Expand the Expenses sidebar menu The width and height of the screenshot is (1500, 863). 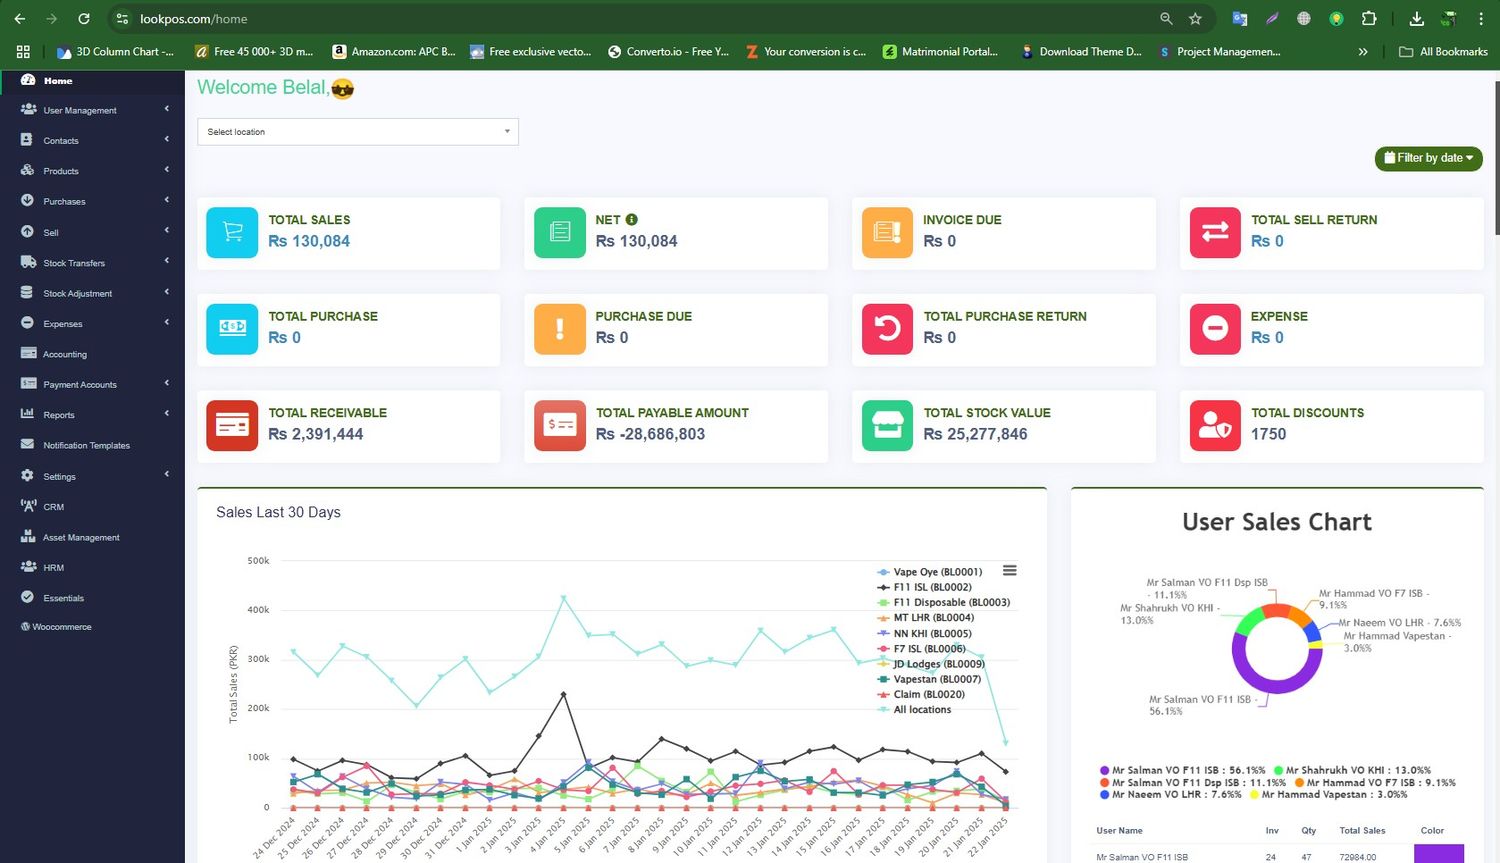[167, 323]
